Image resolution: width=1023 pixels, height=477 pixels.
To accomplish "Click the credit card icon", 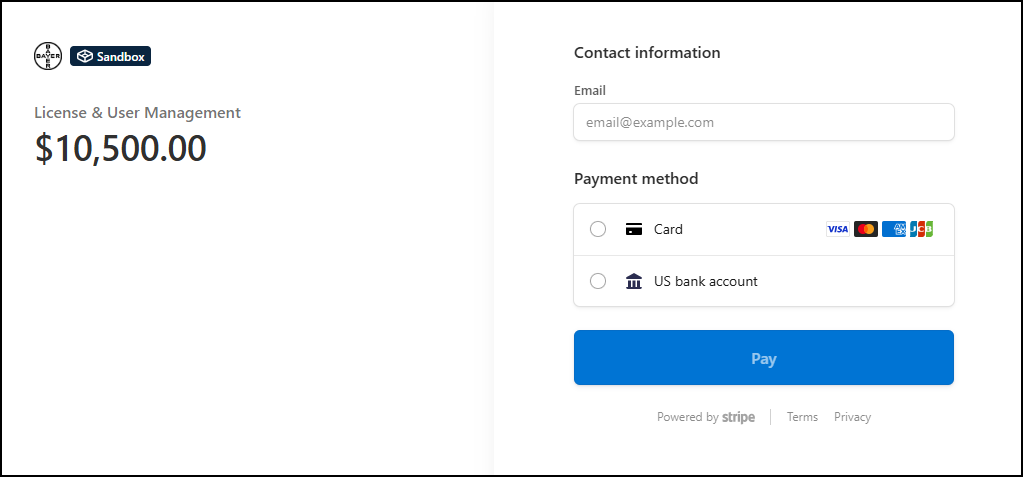I will click(633, 229).
